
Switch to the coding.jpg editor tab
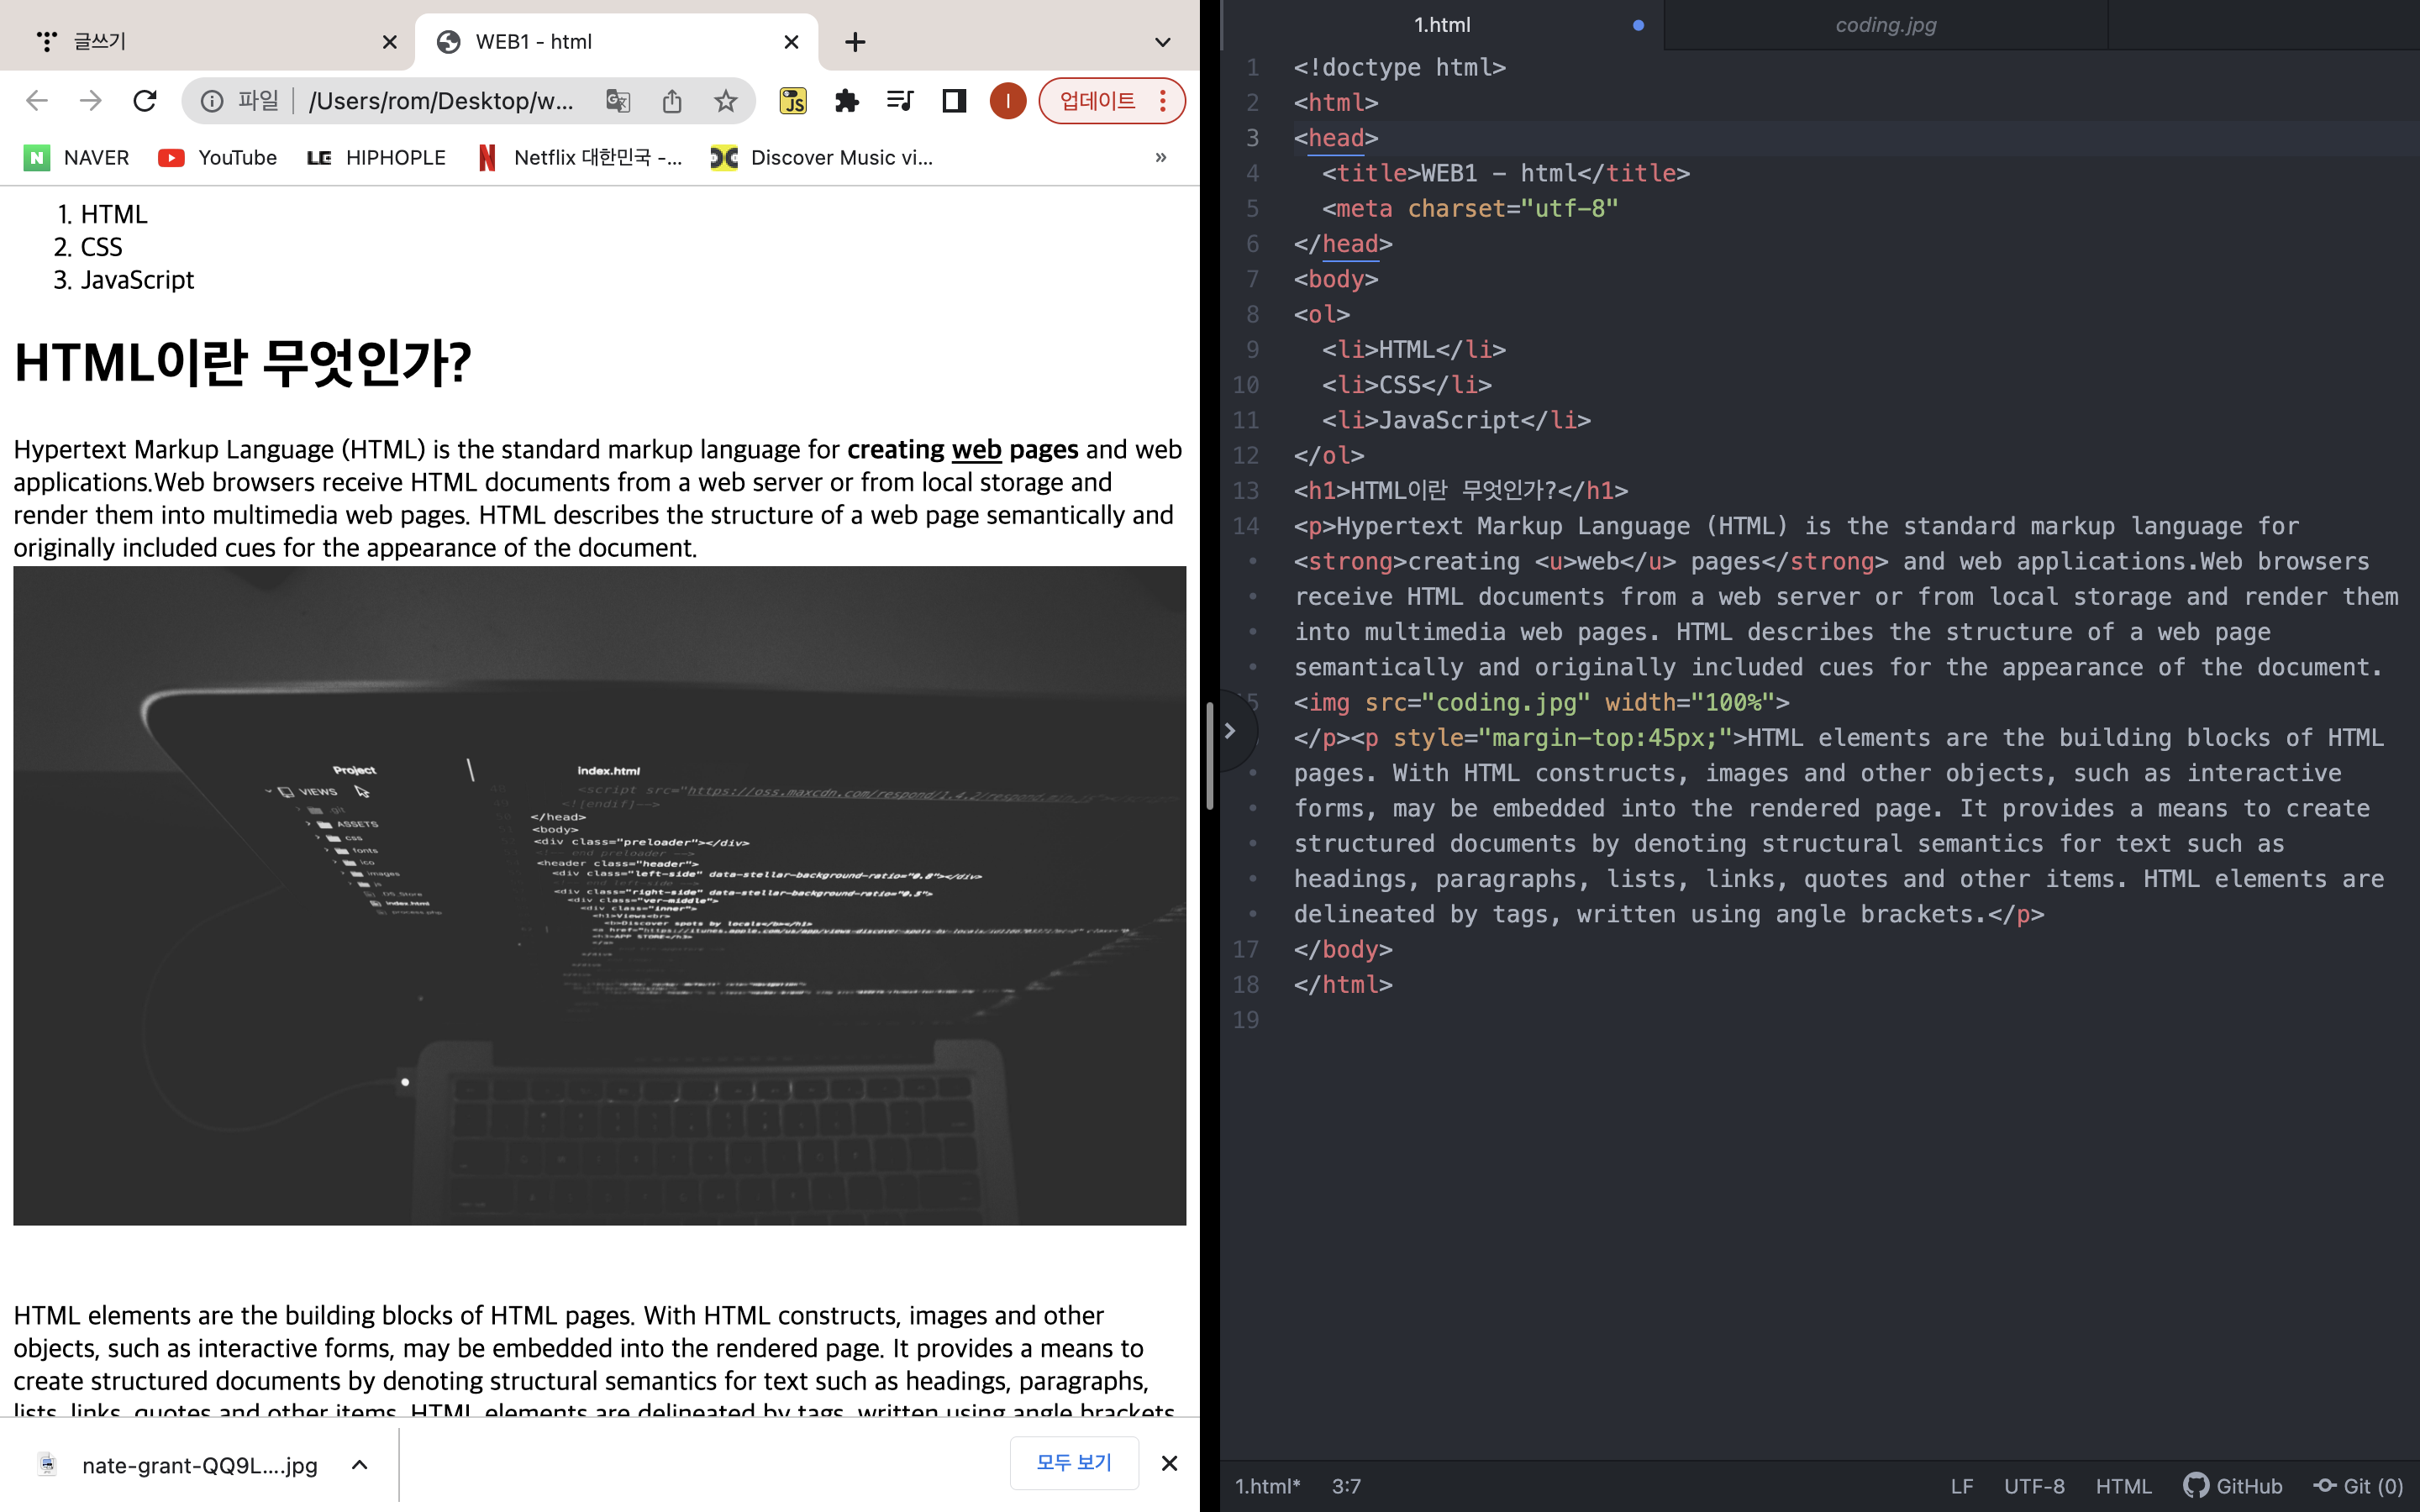(1885, 25)
